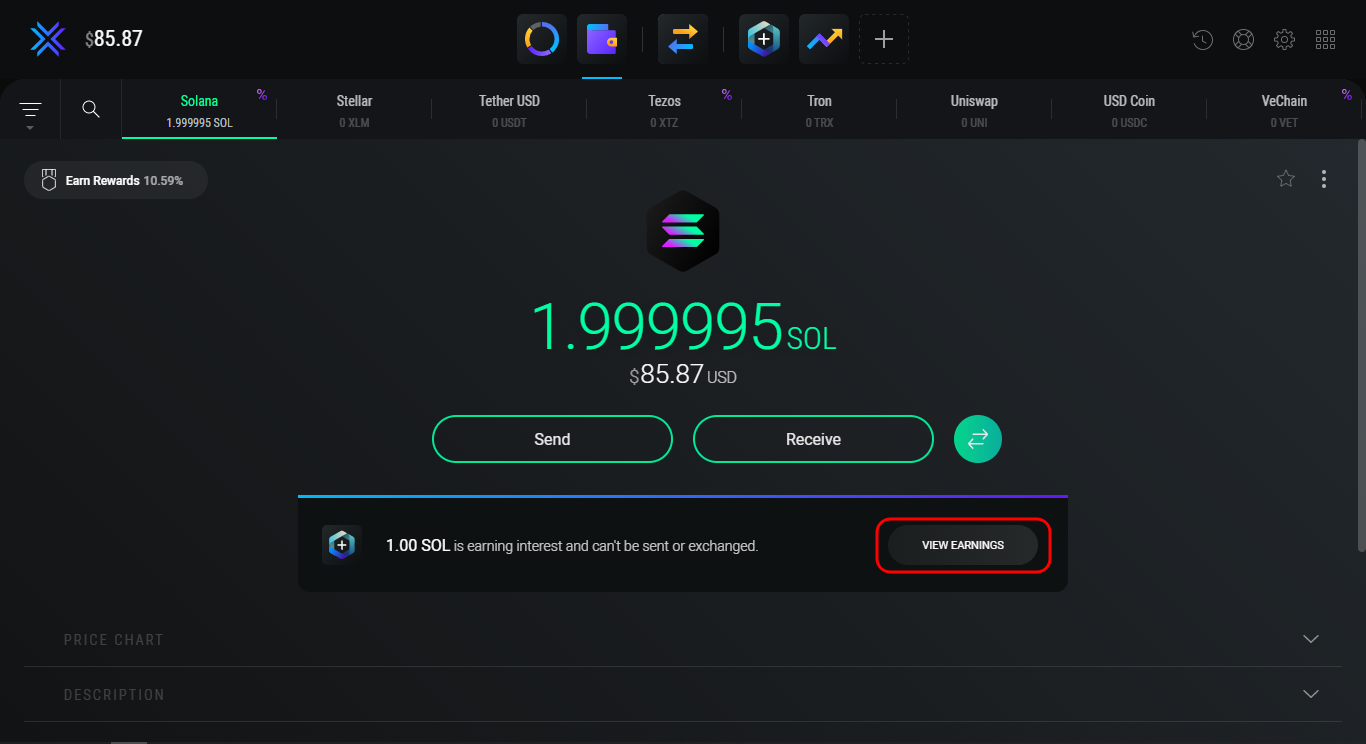Screen dimensions: 1366x744
Task: Expand the Price Chart section
Action: click(x=1310, y=639)
